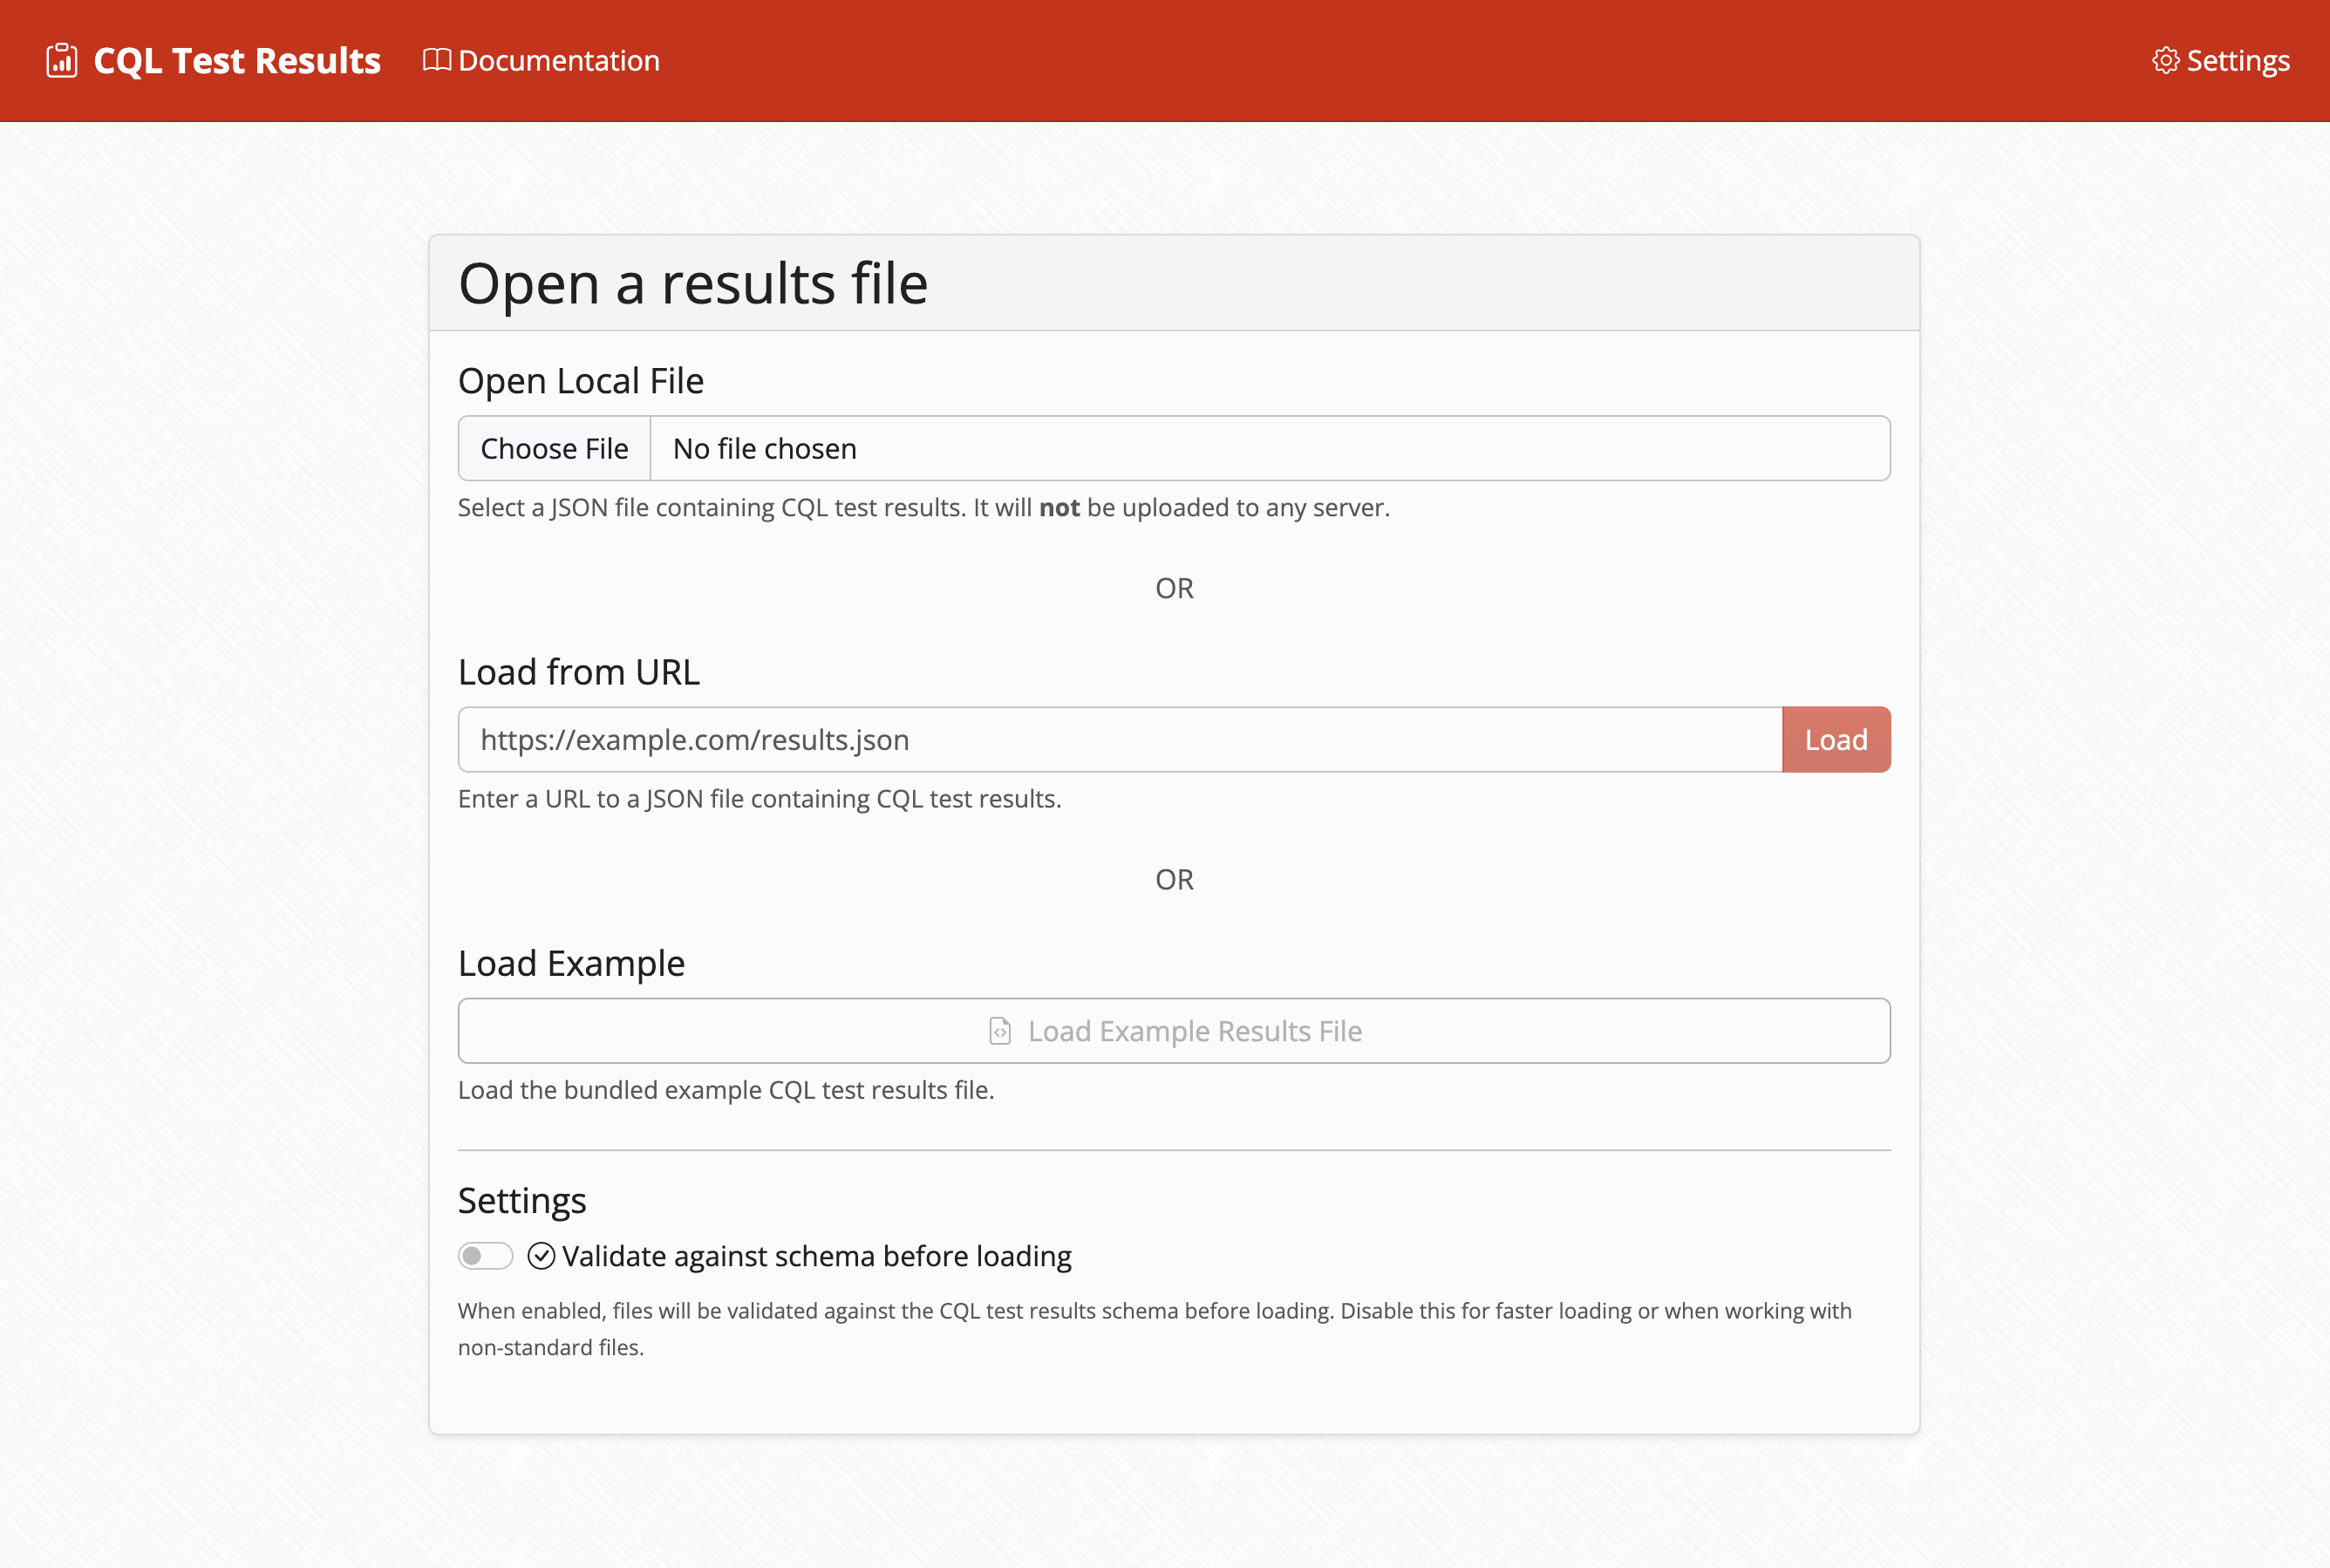The image size is (2330, 1568).
Task: Open the CQL Test Results home link
Action: coord(212,60)
